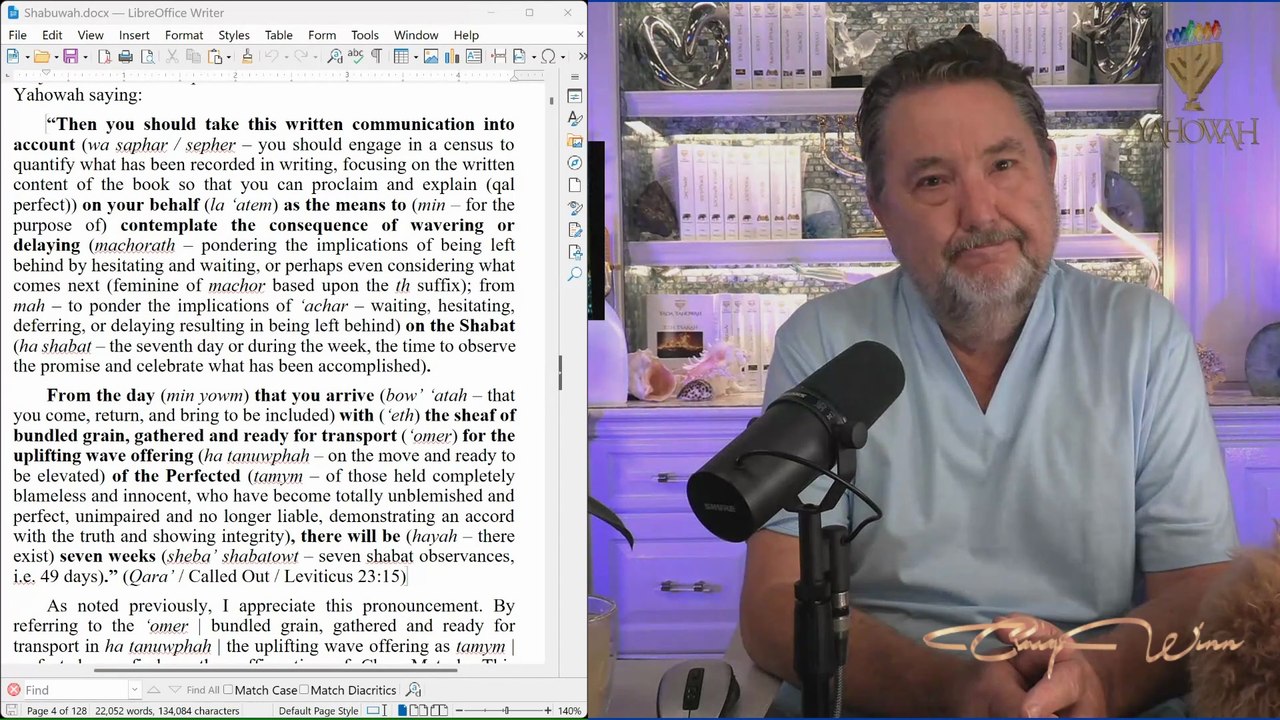Expand the Paste options dropdown arrow
The image size is (1280, 720).
click(229, 57)
